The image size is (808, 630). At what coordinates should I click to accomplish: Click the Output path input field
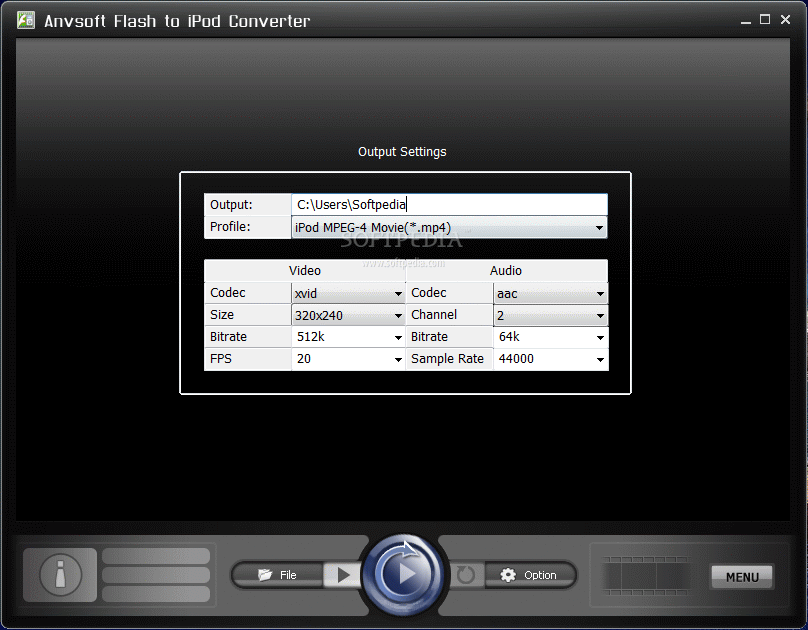[449, 205]
